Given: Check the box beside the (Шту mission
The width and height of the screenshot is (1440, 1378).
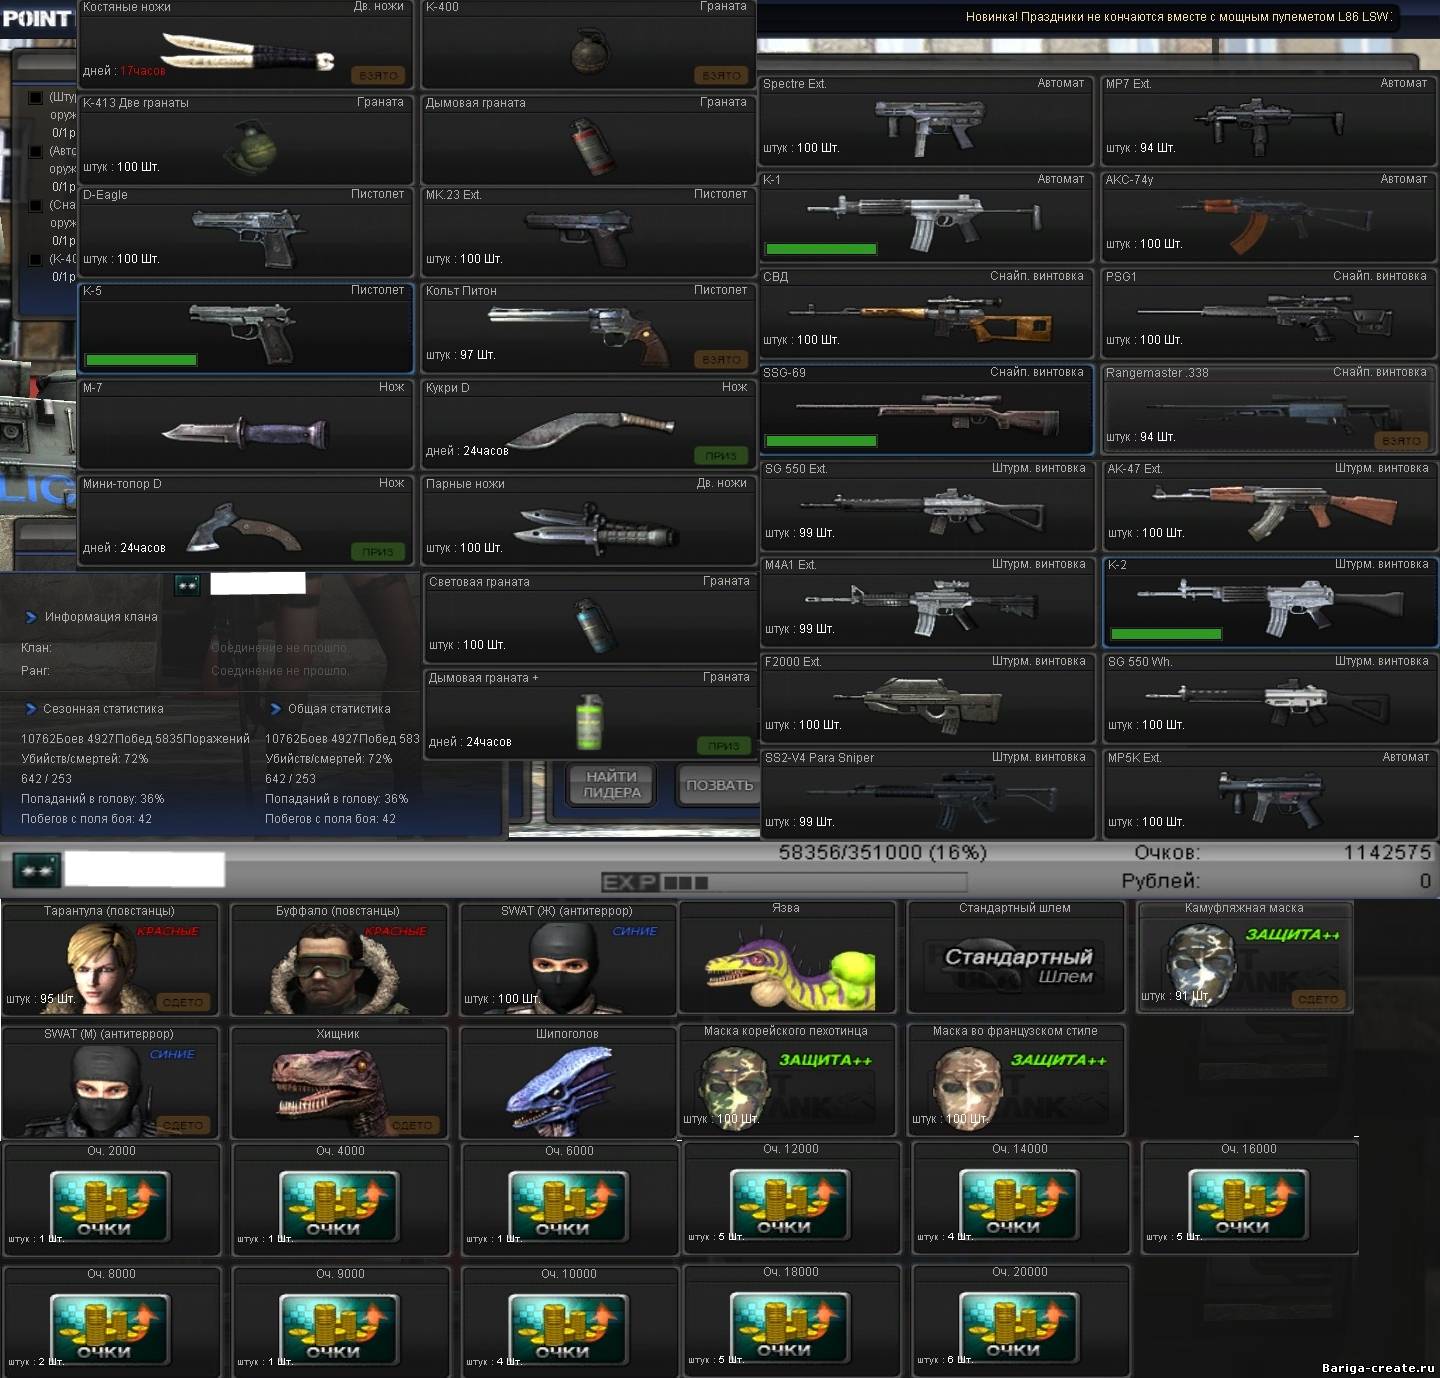Looking at the screenshot, I should click(x=36, y=98).
